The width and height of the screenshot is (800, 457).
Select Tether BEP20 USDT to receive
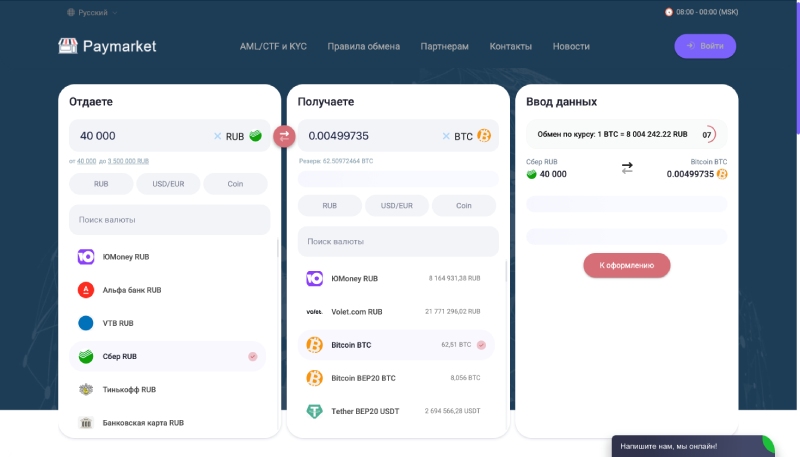click(x=396, y=411)
